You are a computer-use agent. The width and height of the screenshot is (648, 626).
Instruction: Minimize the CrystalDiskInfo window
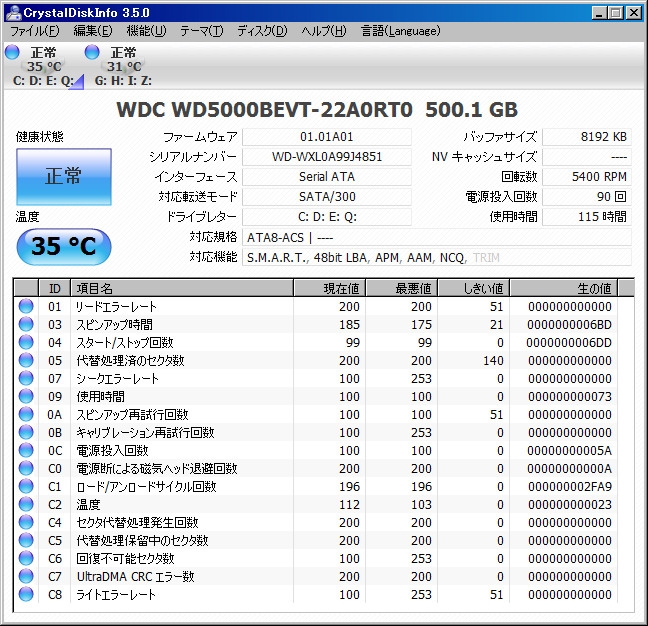(599, 13)
